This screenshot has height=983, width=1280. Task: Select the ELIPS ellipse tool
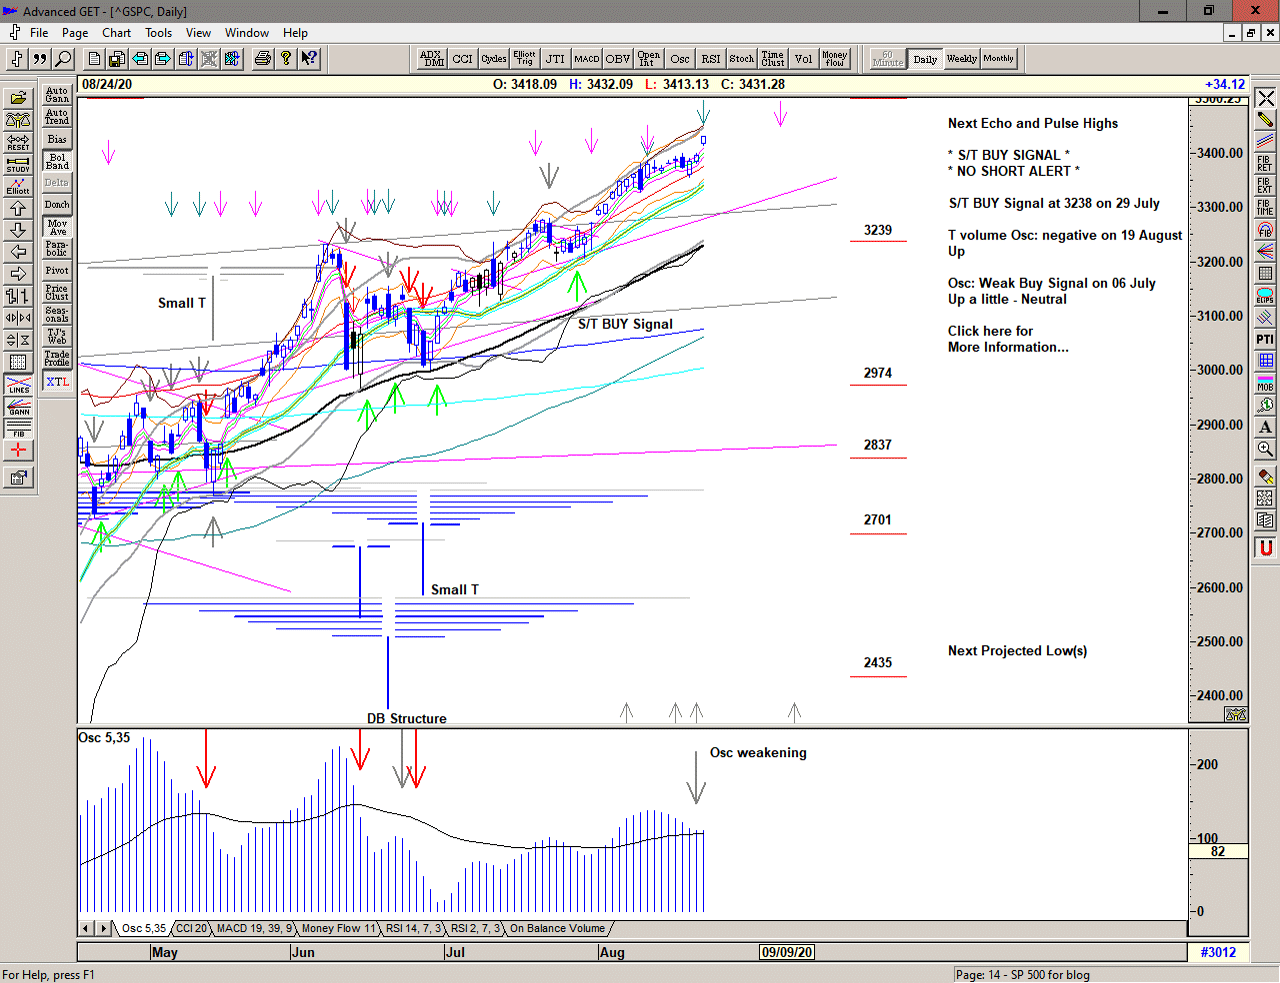(1265, 295)
